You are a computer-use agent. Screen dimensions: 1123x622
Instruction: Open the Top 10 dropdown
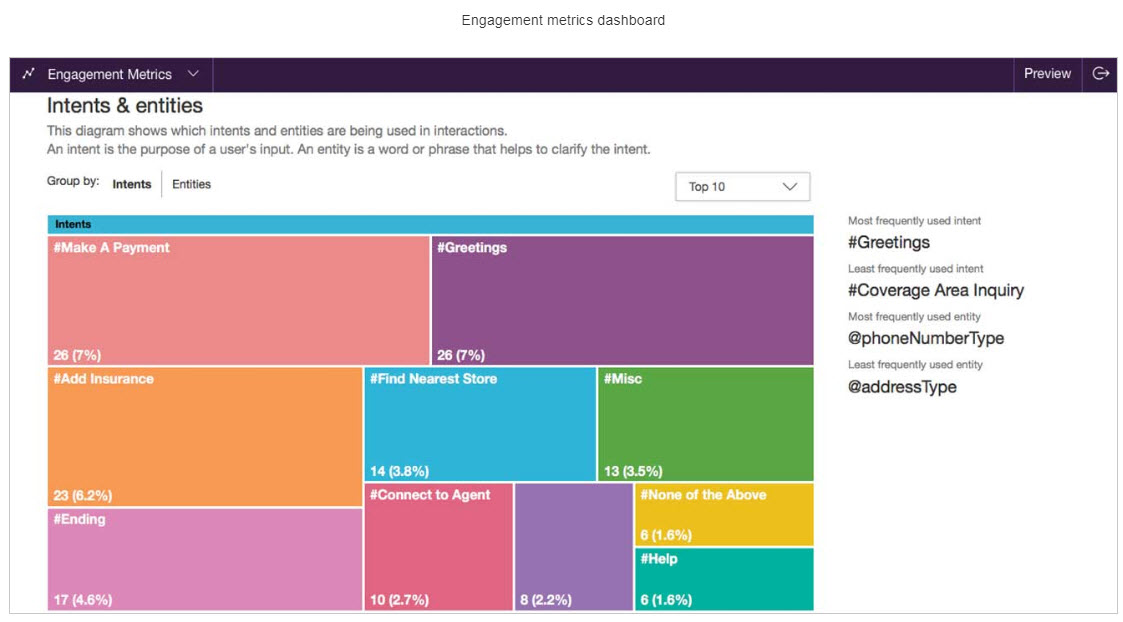tap(742, 186)
